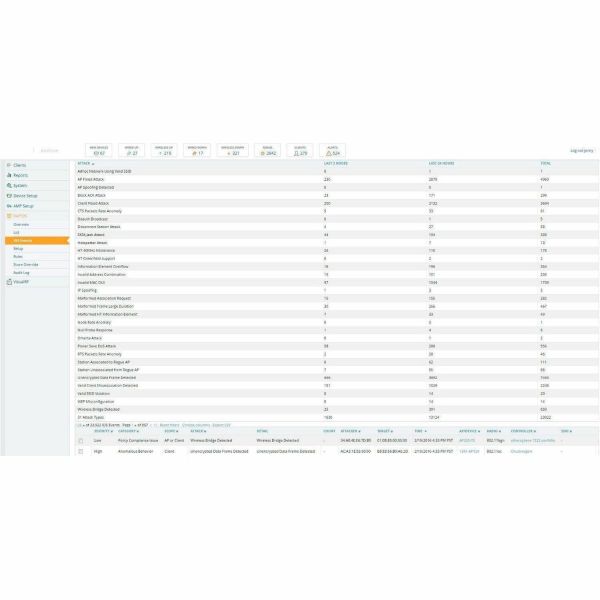
Task: Click the Clients status counter in header
Action: (300, 150)
